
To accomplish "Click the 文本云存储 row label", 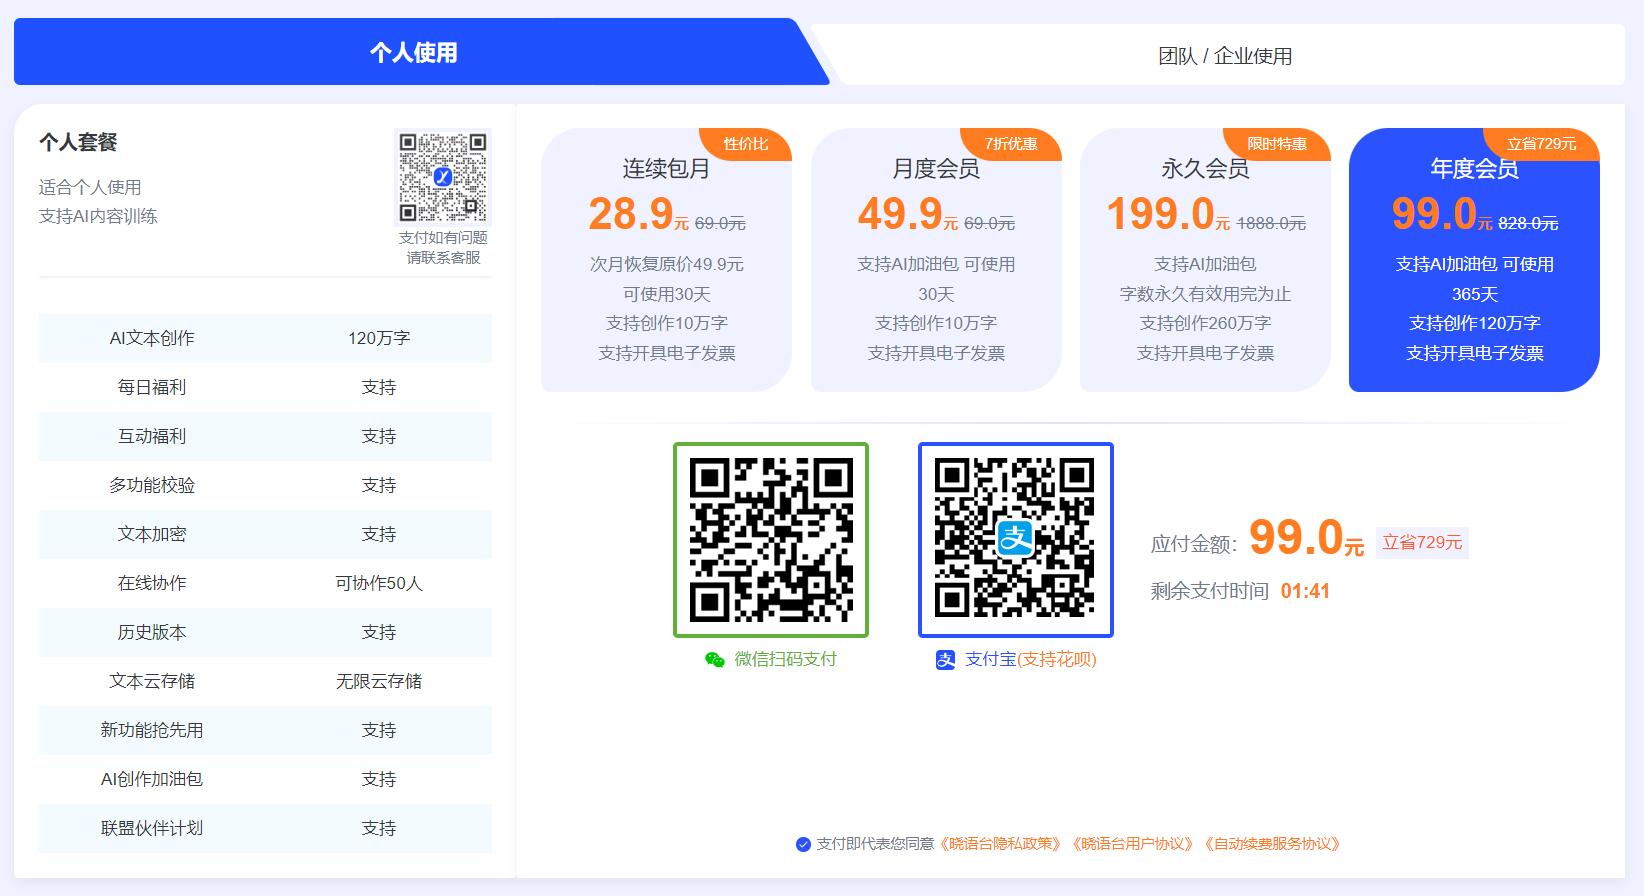I will (x=152, y=681).
